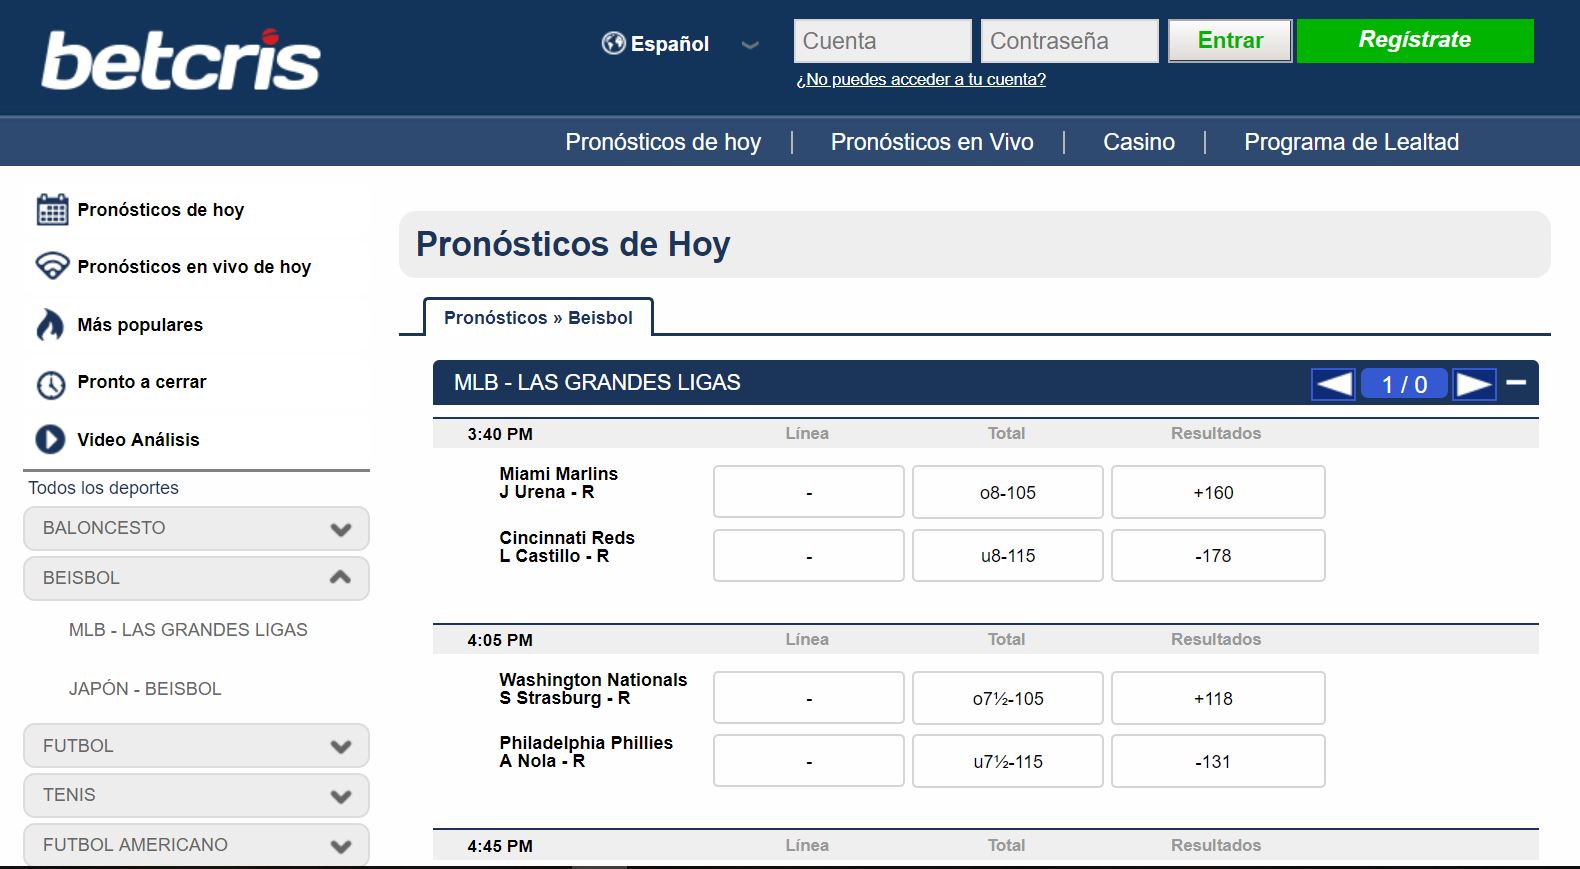Click the calendar icon for Pronósticos de hoy
1580x869 pixels.
coord(52,209)
